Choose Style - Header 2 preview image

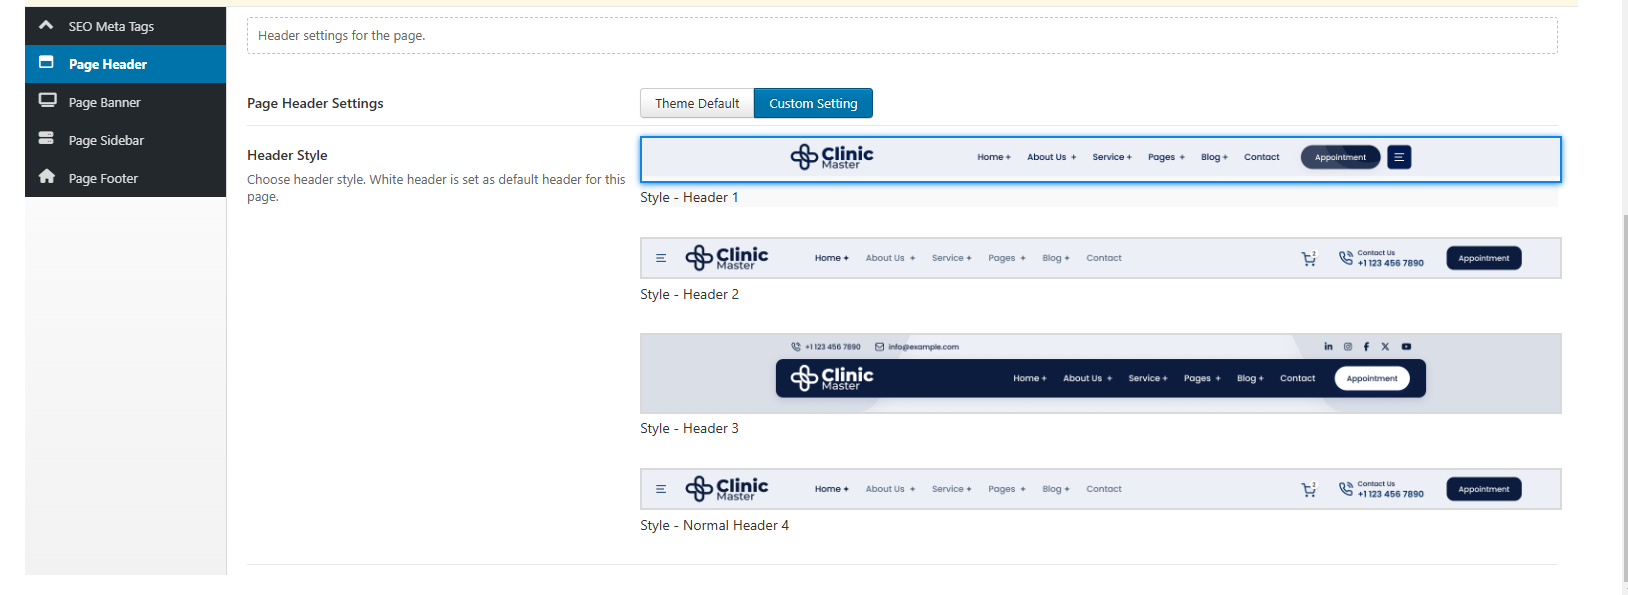[1100, 258]
